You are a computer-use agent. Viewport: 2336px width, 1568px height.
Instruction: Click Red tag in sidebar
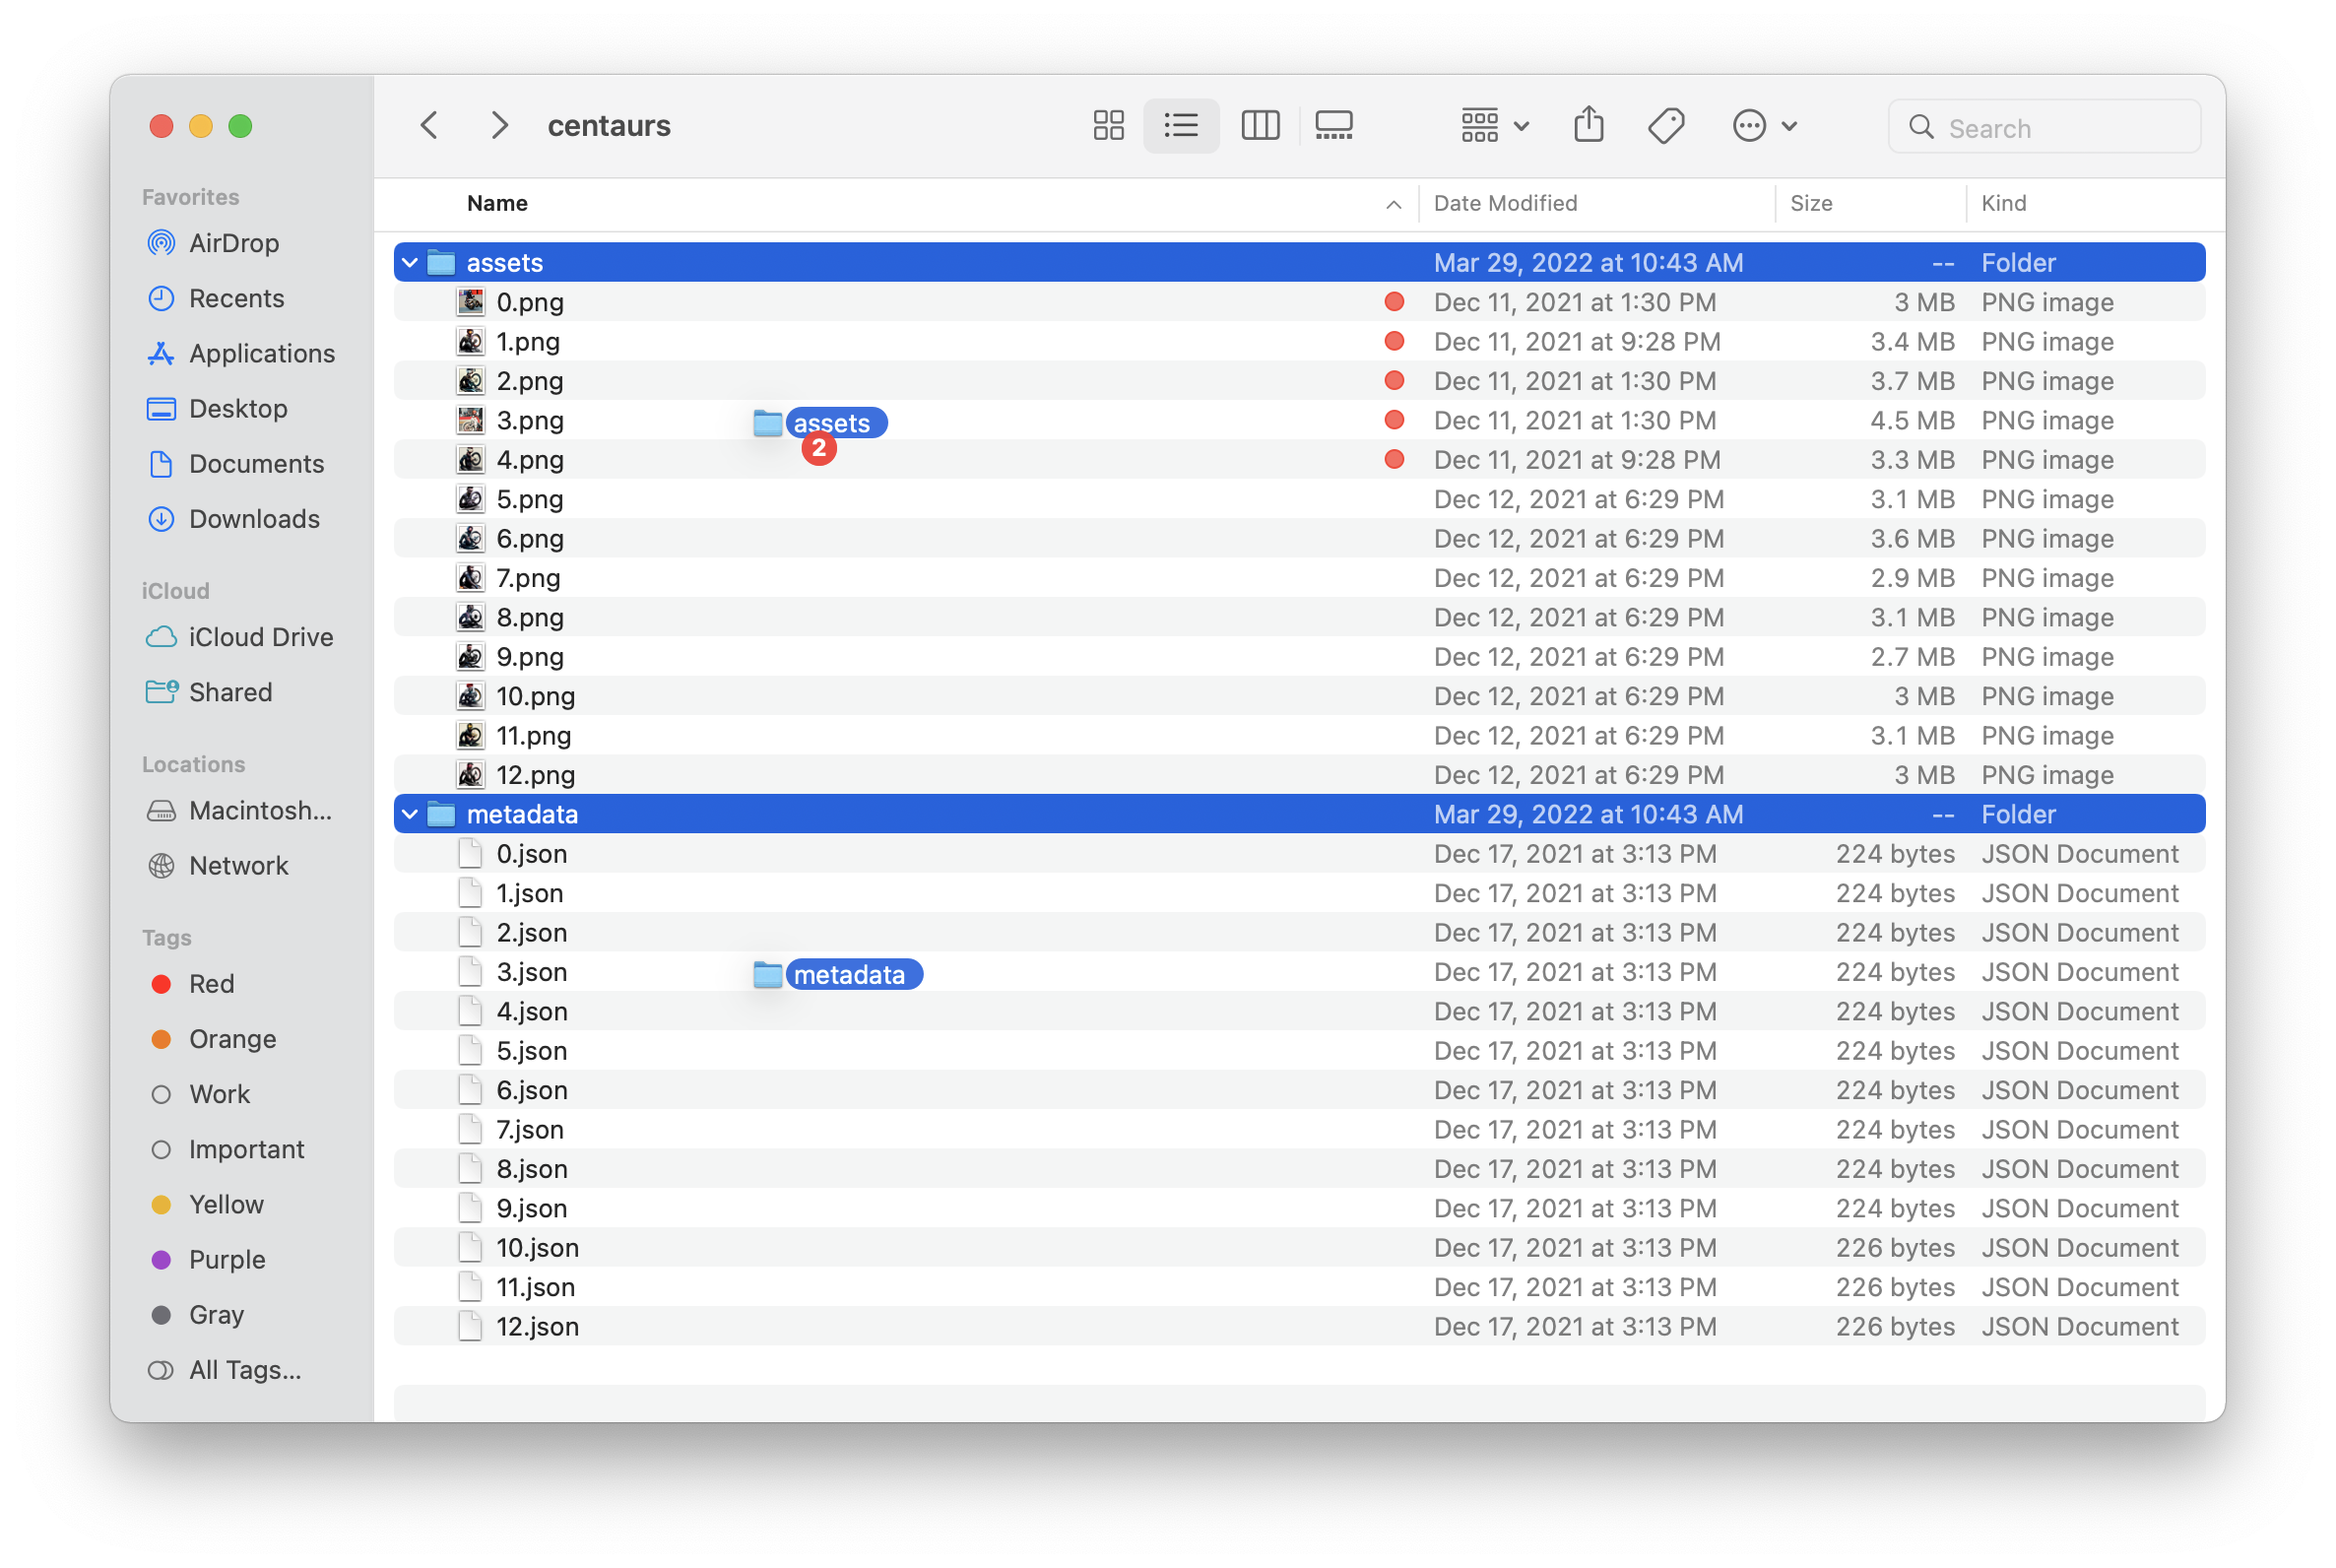[x=210, y=984]
